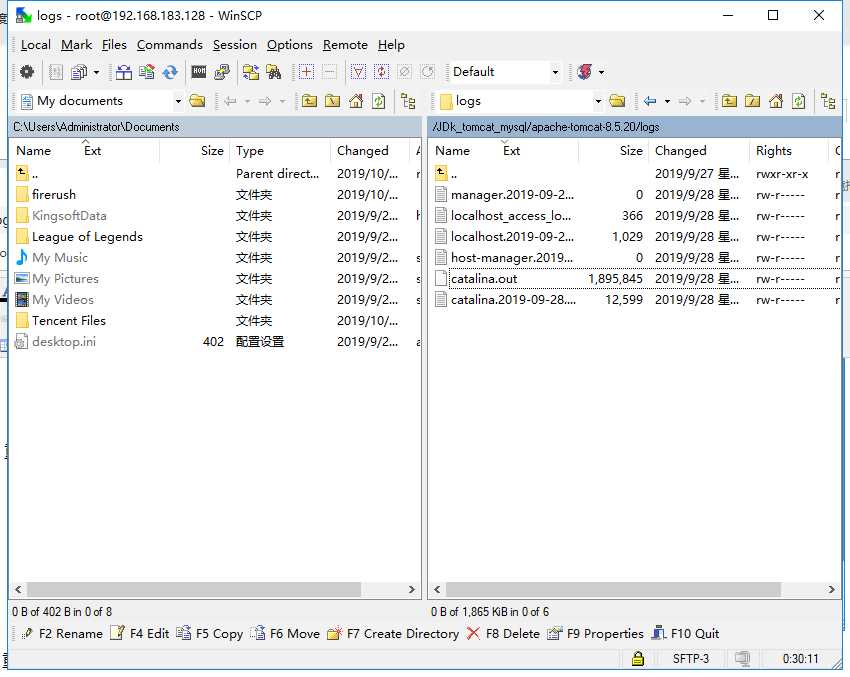Click F10 Quit button
Screen dimensions: 850x677
[x=685, y=633]
